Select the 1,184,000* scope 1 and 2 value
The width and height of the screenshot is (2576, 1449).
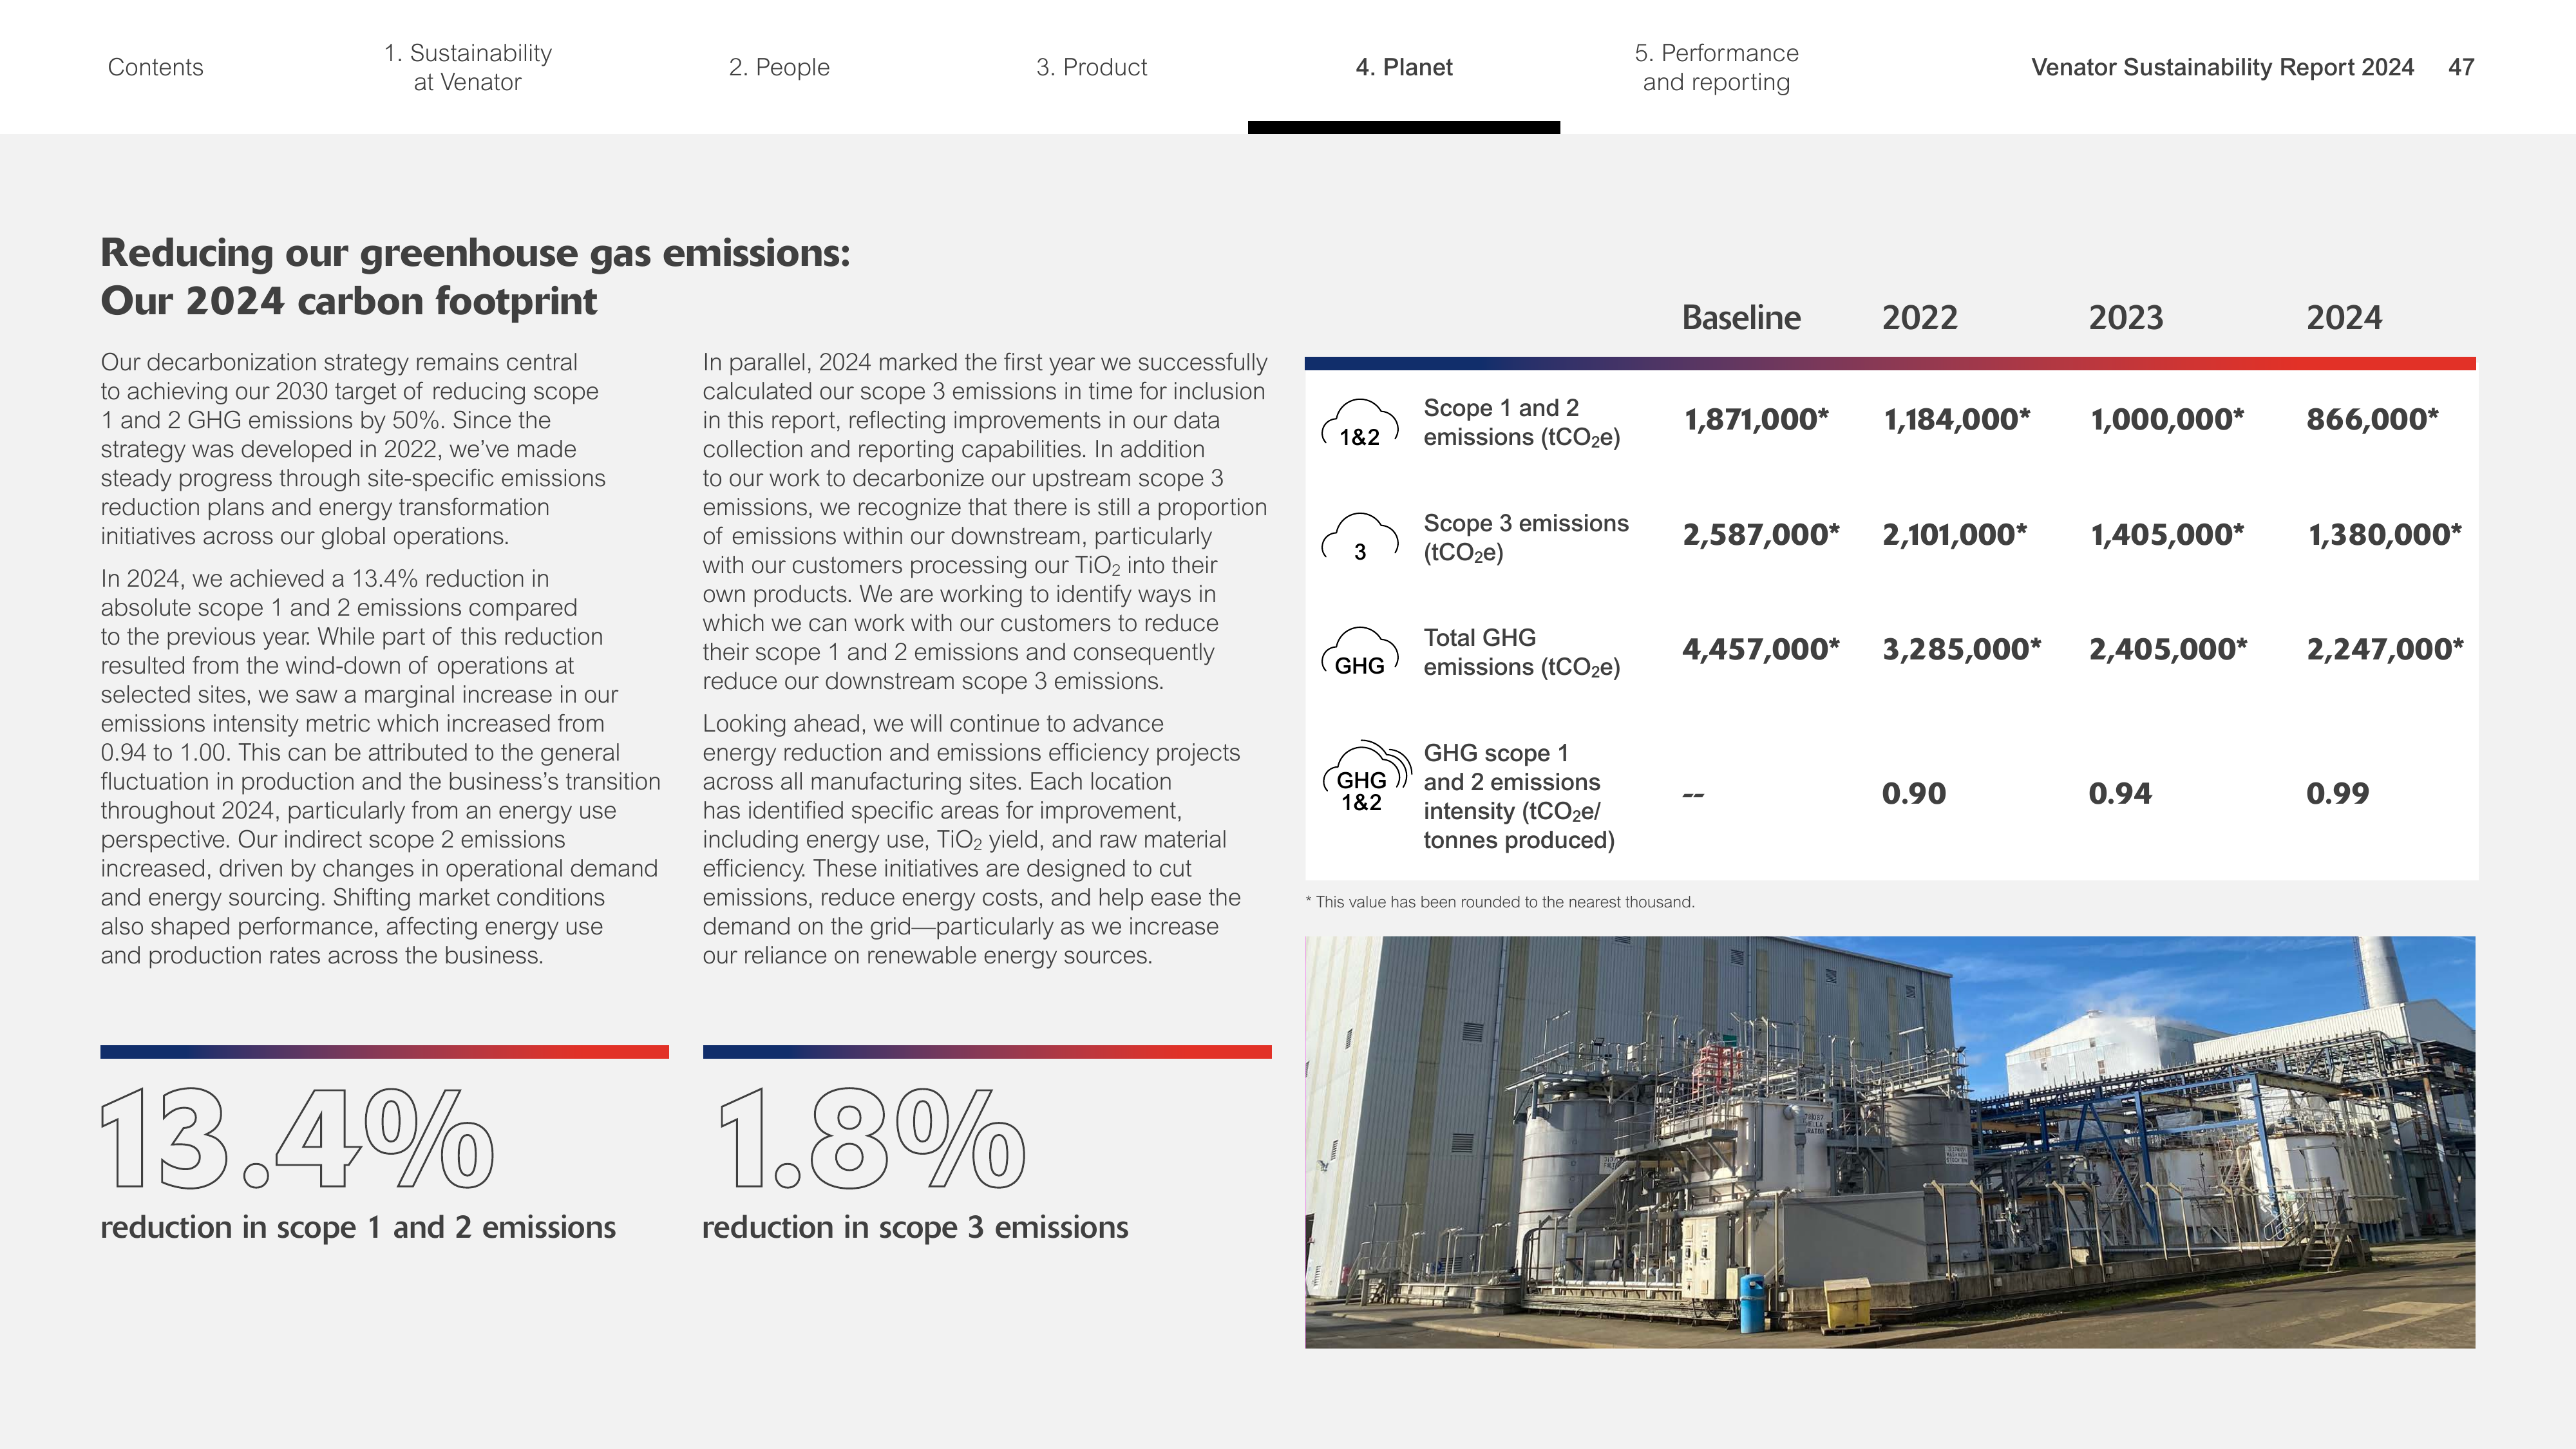[x=1956, y=419]
